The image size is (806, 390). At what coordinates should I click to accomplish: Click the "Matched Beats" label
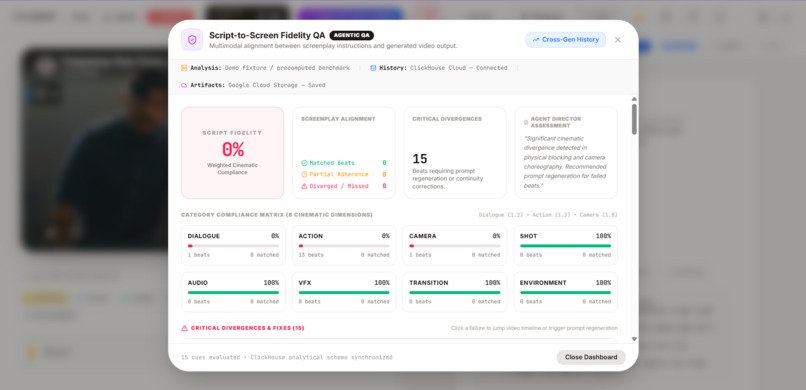click(332, 163)
